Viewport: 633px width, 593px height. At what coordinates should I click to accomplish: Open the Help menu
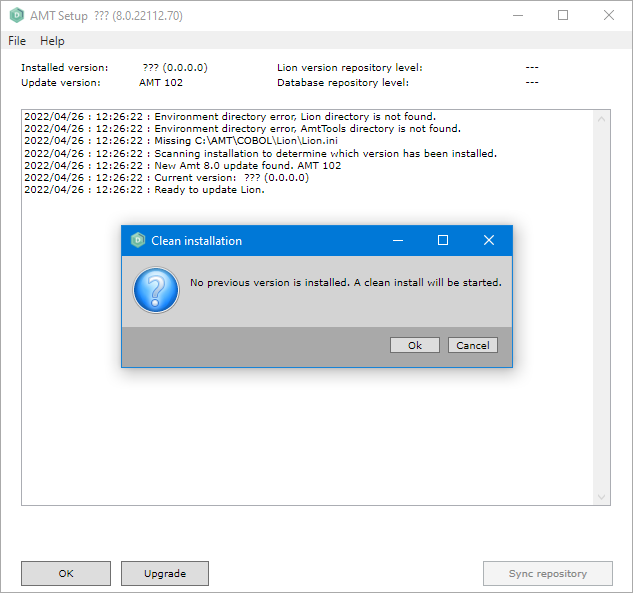52,41
